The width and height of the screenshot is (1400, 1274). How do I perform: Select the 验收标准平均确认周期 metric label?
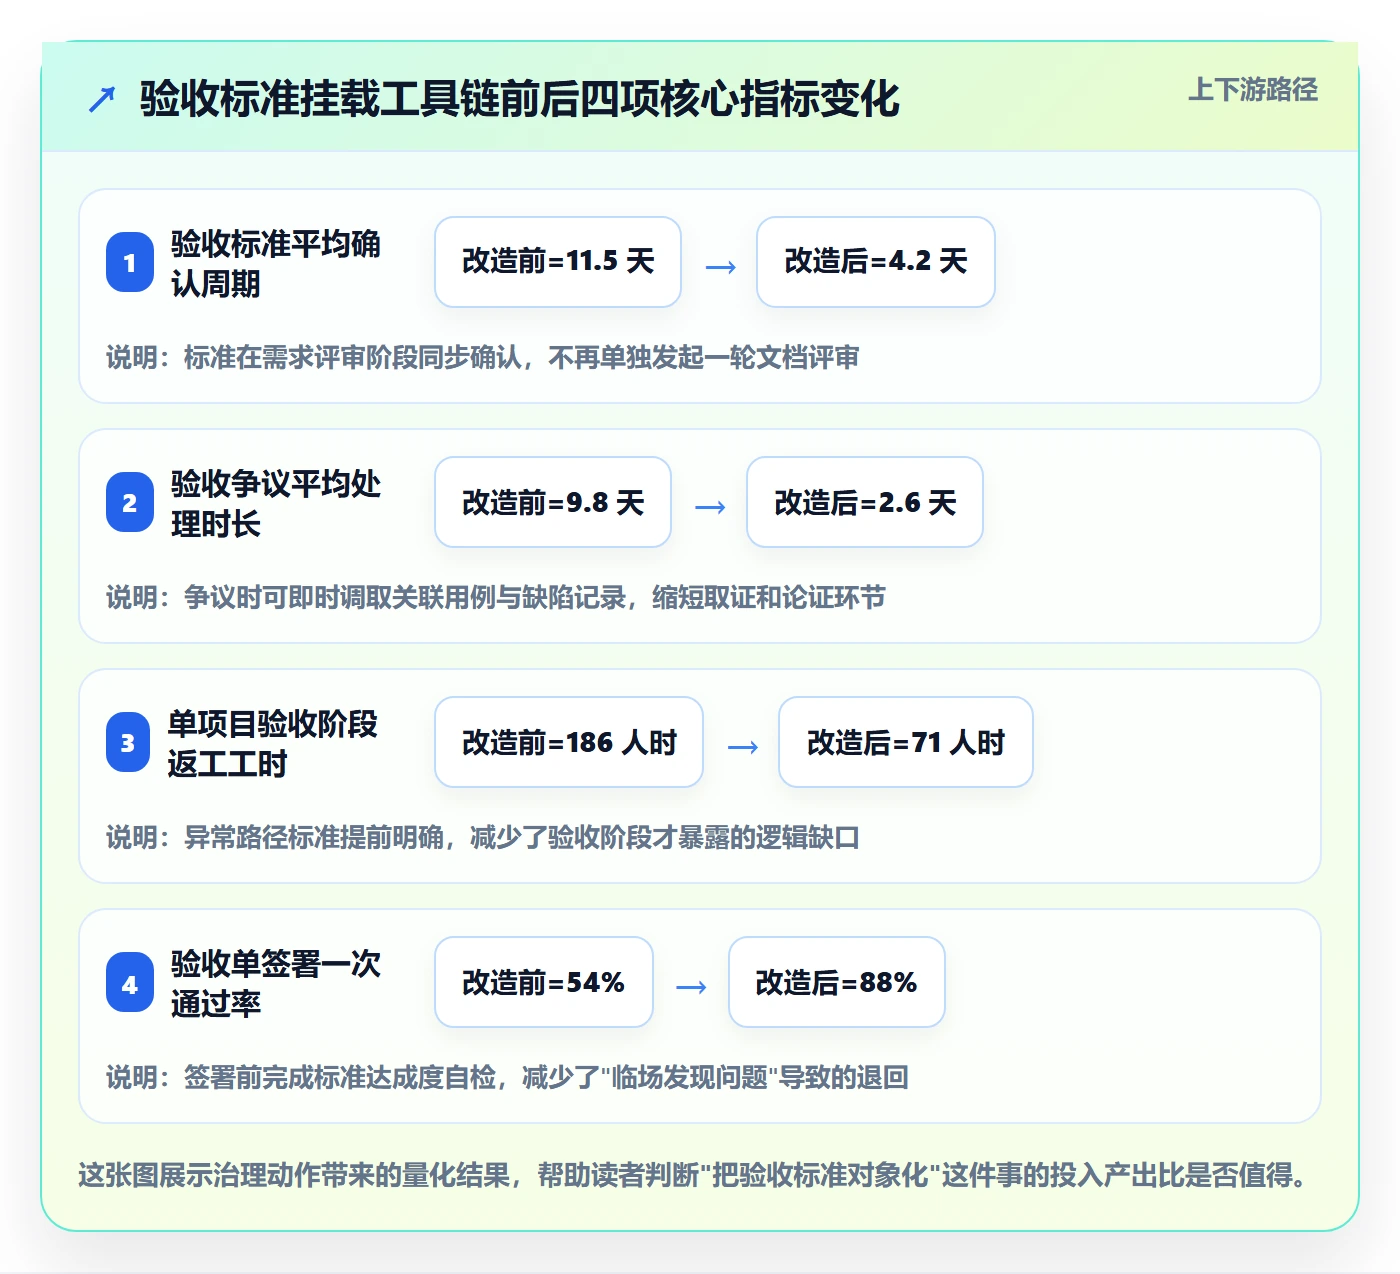(x=275, y=263)
